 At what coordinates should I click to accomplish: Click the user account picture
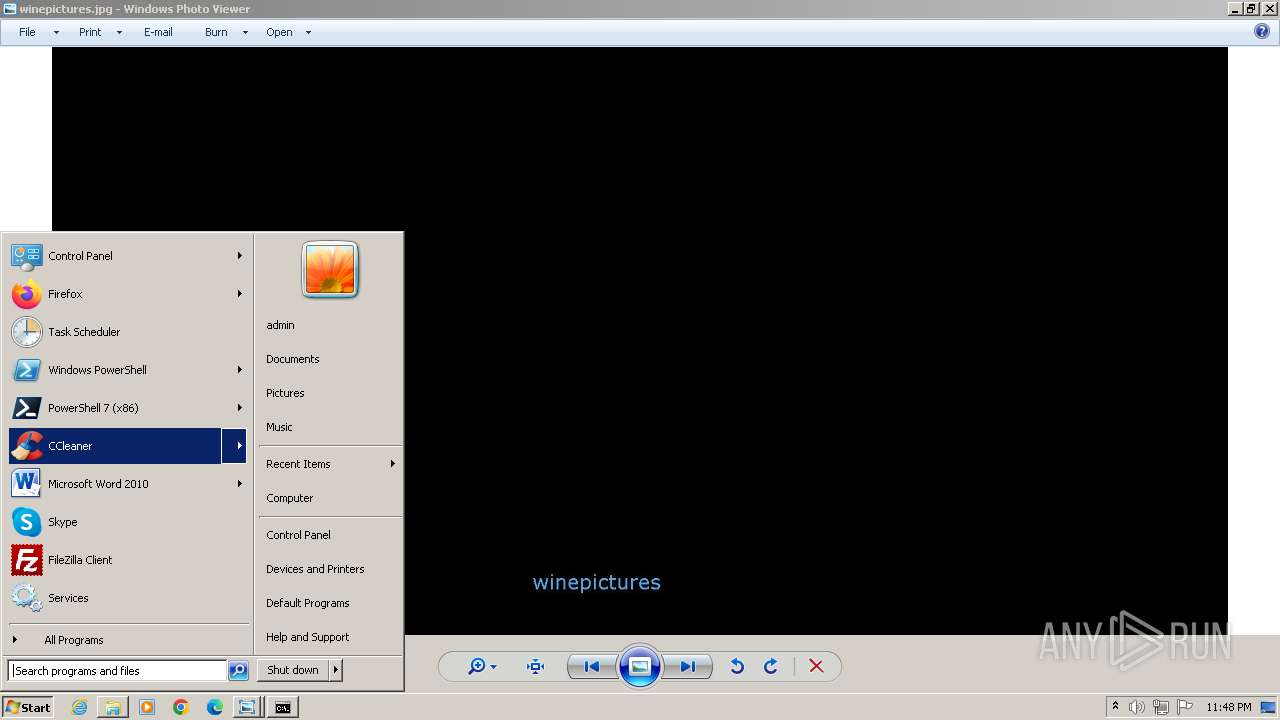coord(330,270)
